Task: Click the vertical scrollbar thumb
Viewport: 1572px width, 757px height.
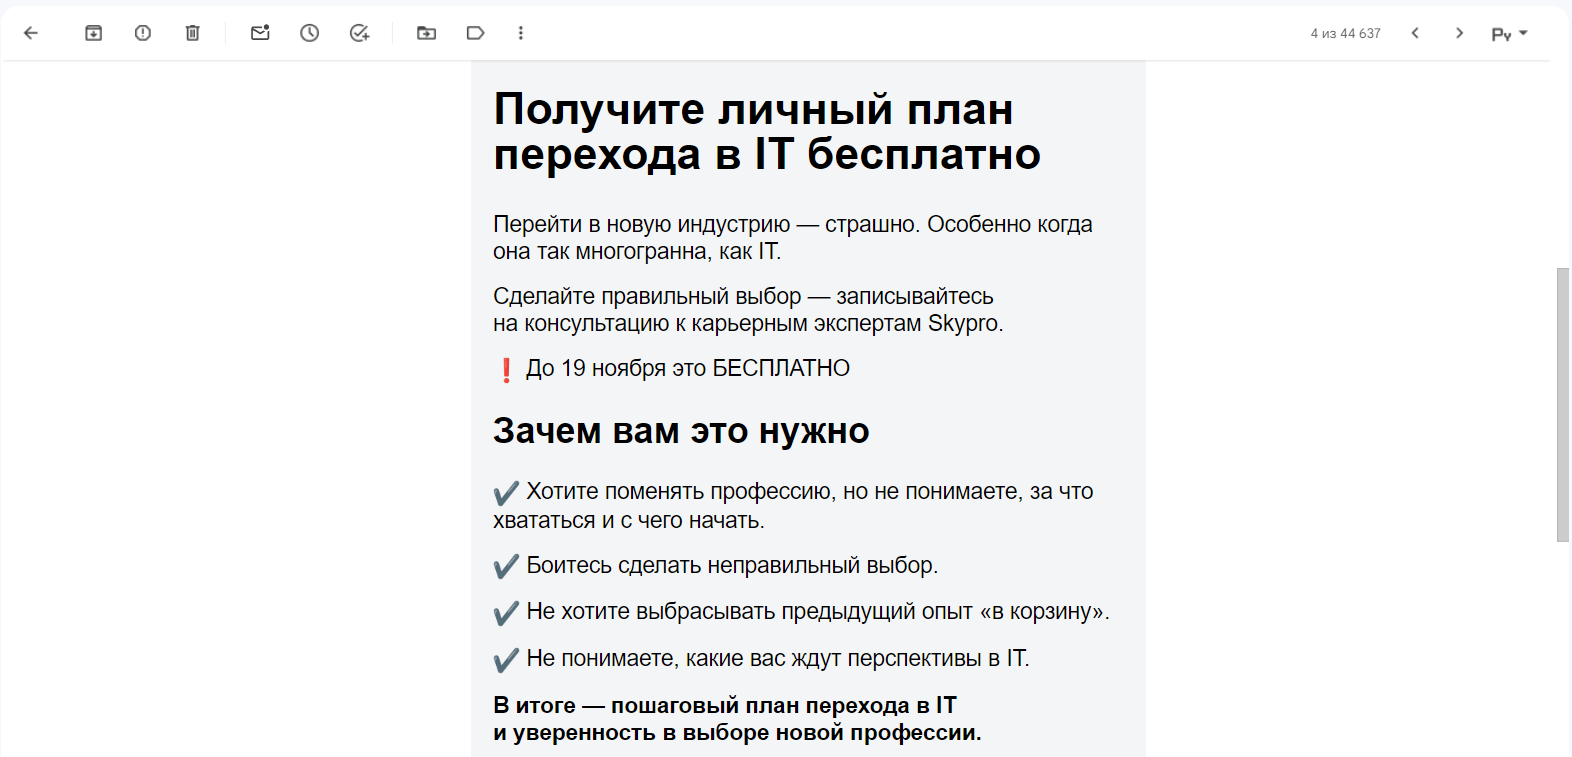Action: (1562, 405)
